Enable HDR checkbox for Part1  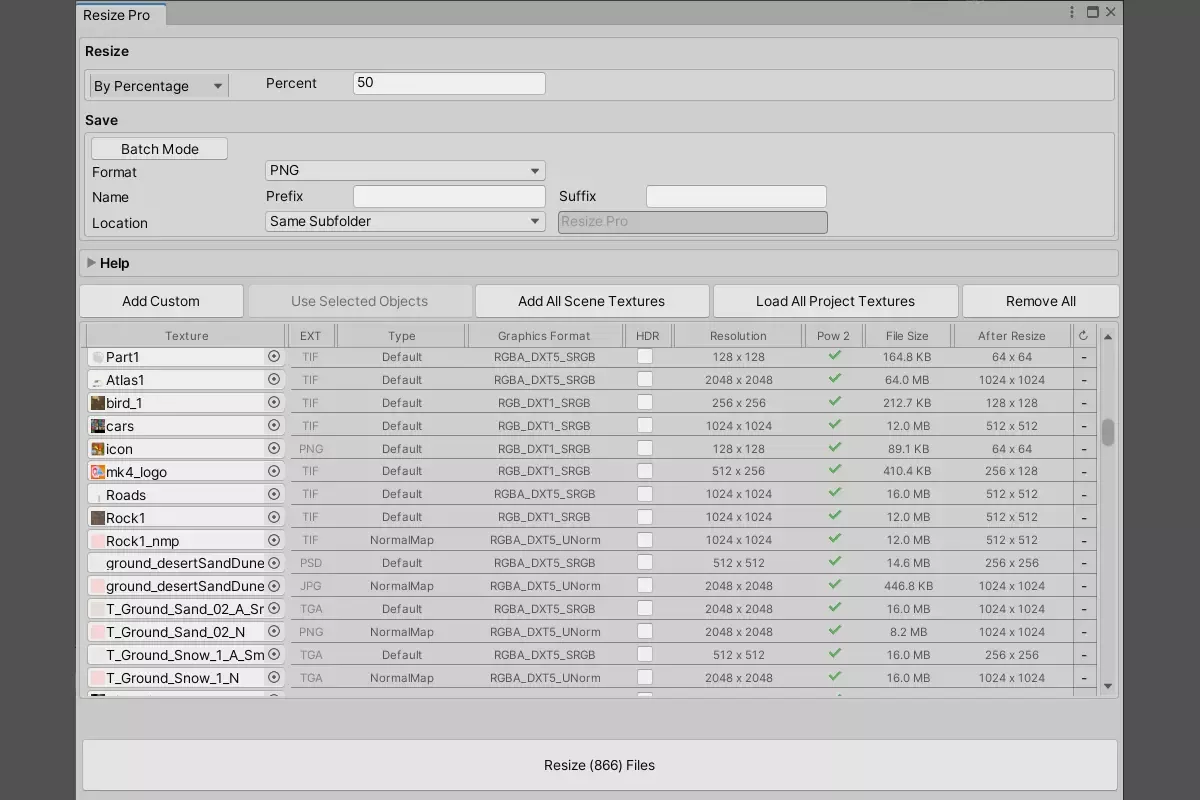coord(645,356)
